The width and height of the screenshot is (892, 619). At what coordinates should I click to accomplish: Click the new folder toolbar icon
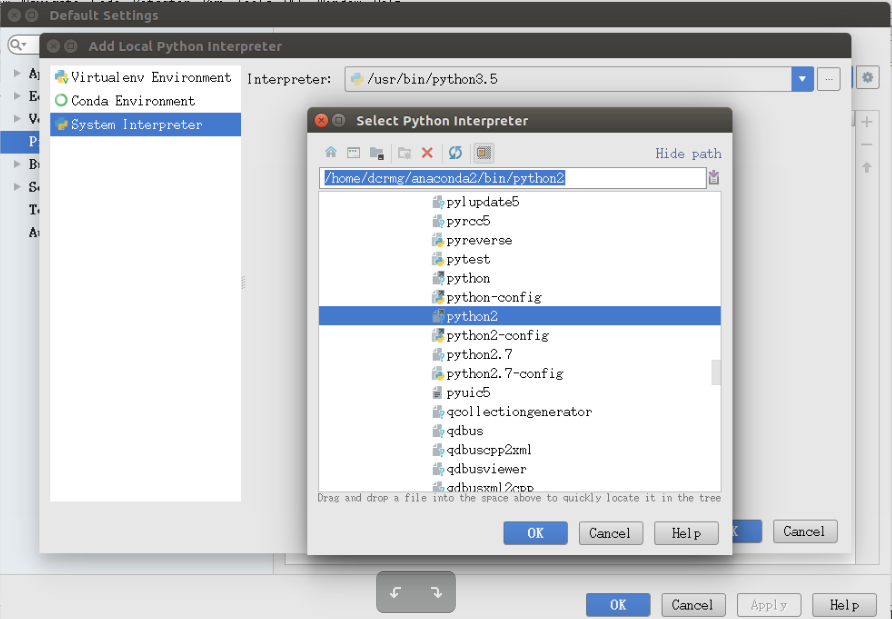[x=404, y=152]
